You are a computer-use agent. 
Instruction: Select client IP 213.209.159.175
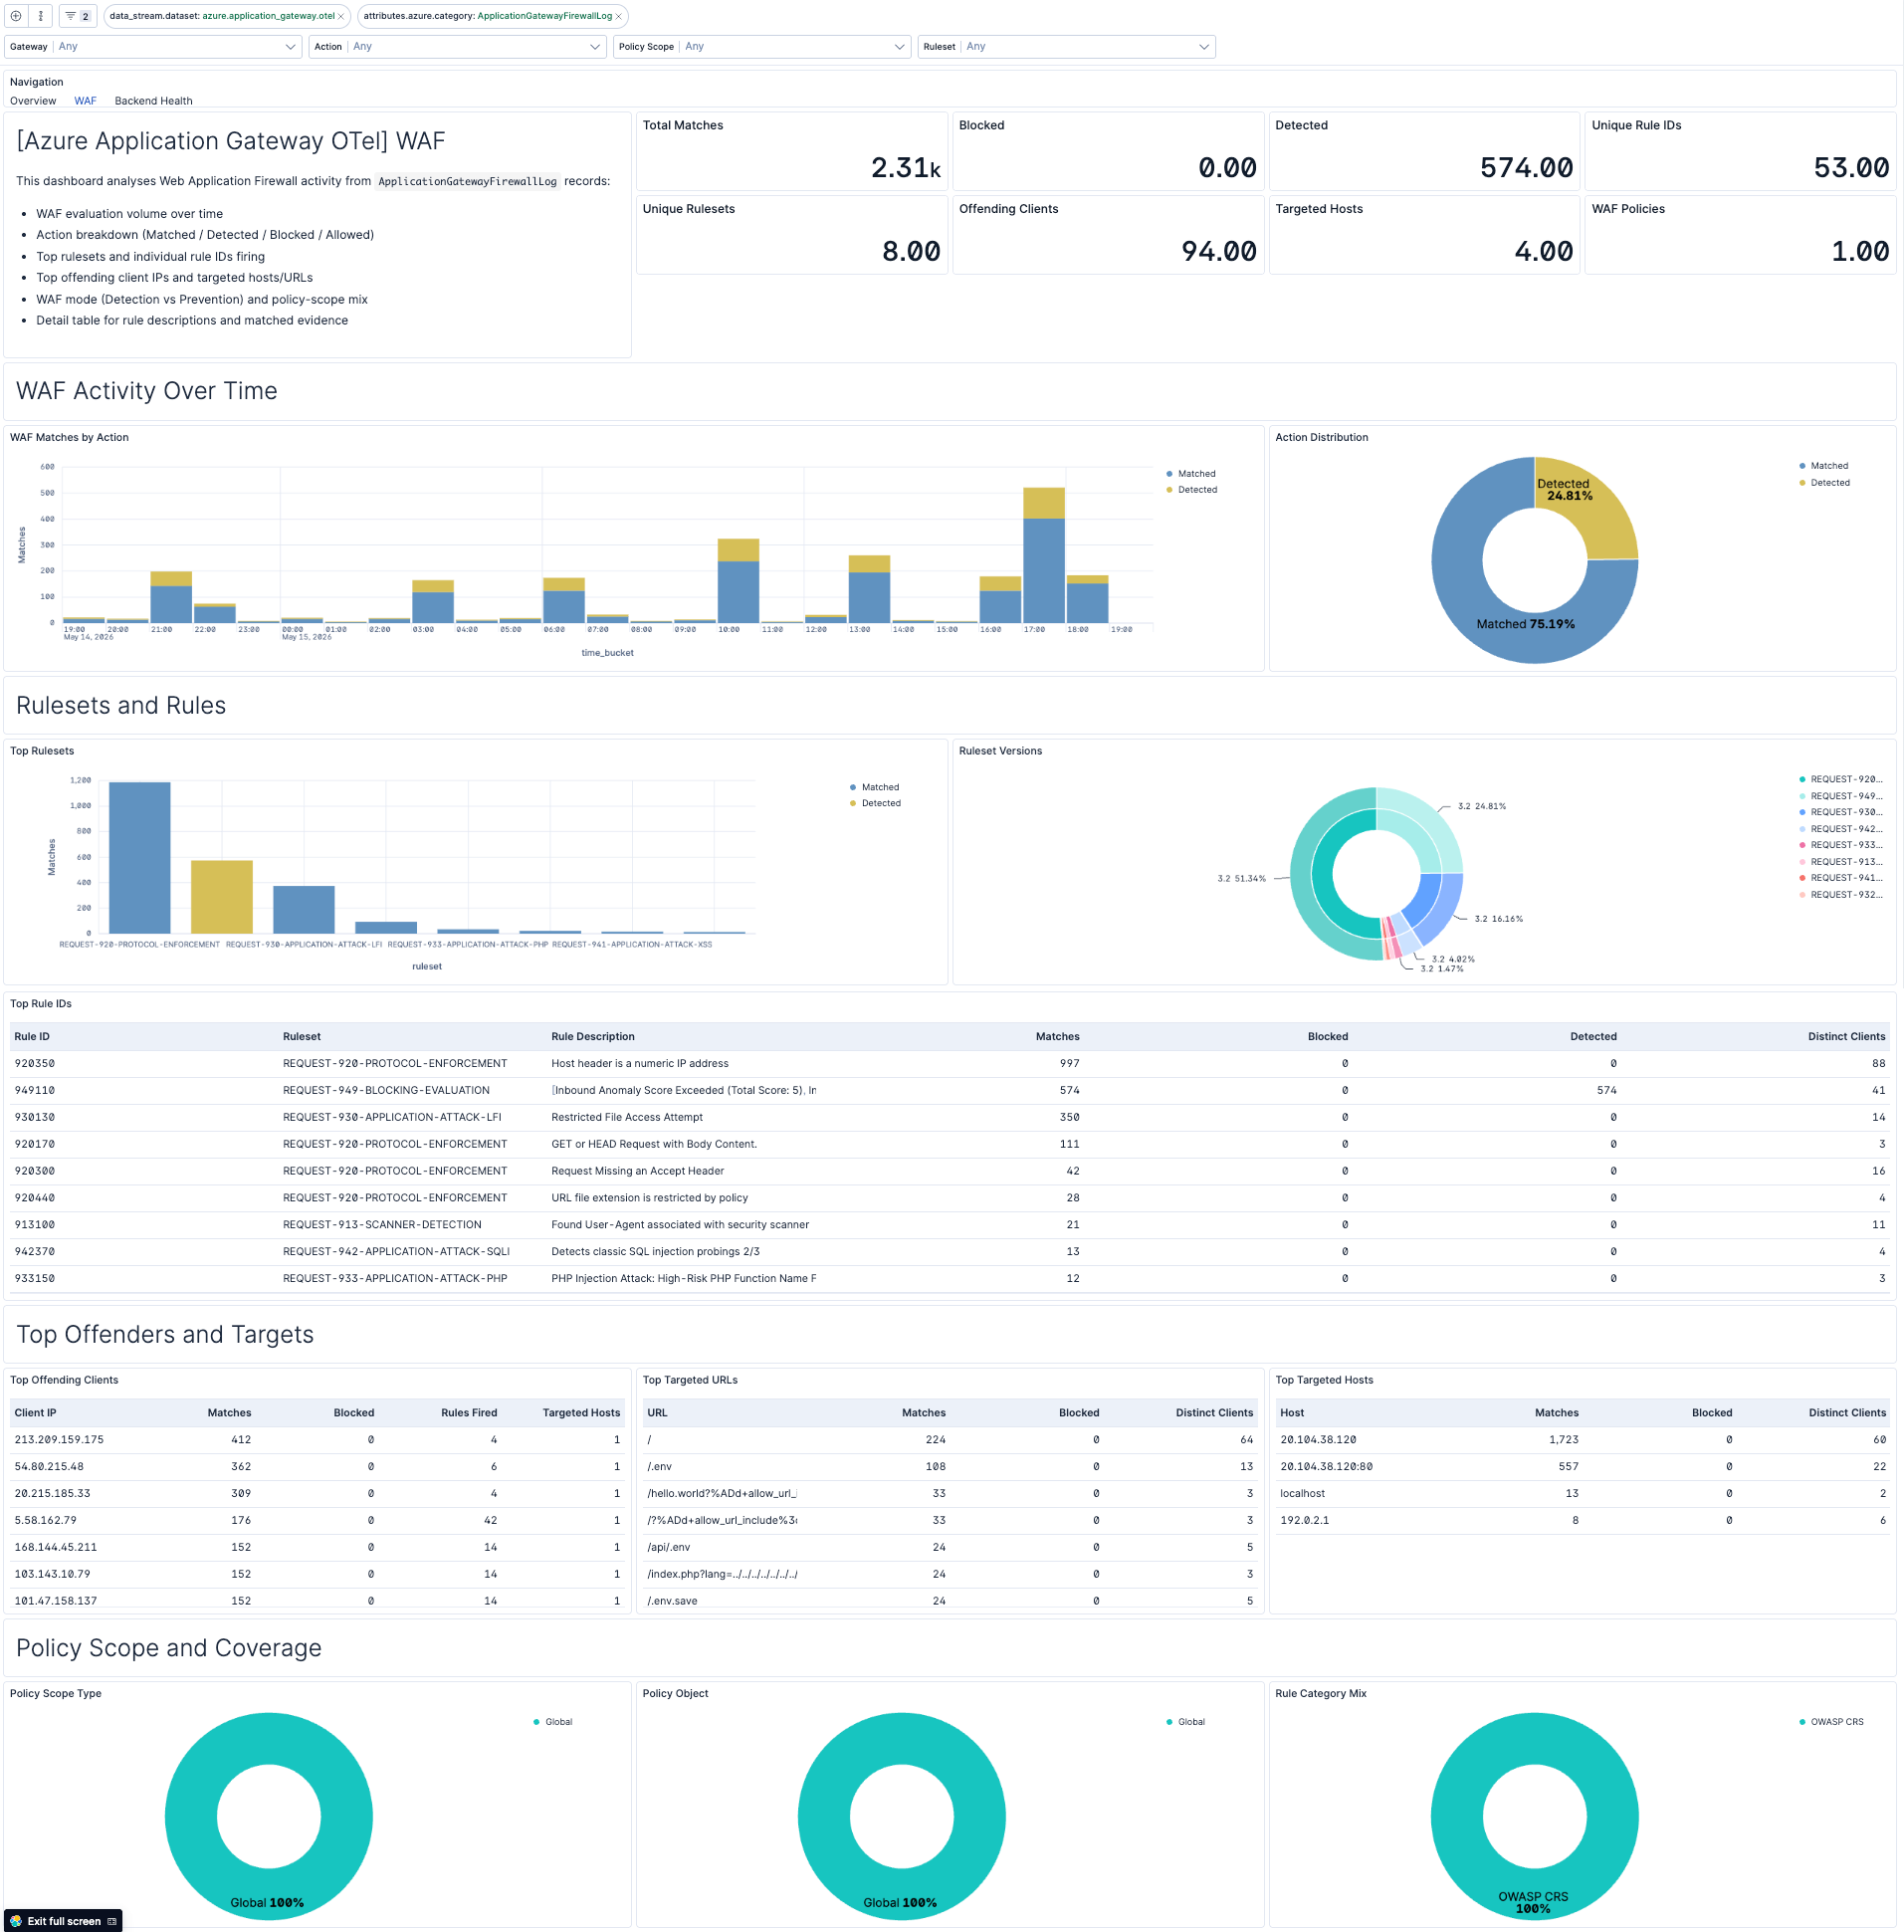tap(59, 1440)
